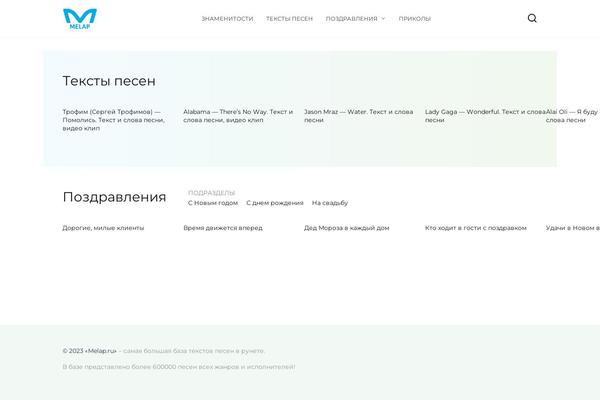The width and height of the screenshot is (600, 400).
Task: Select С Новым годом subsection
Action: click(x=213, y=203)
